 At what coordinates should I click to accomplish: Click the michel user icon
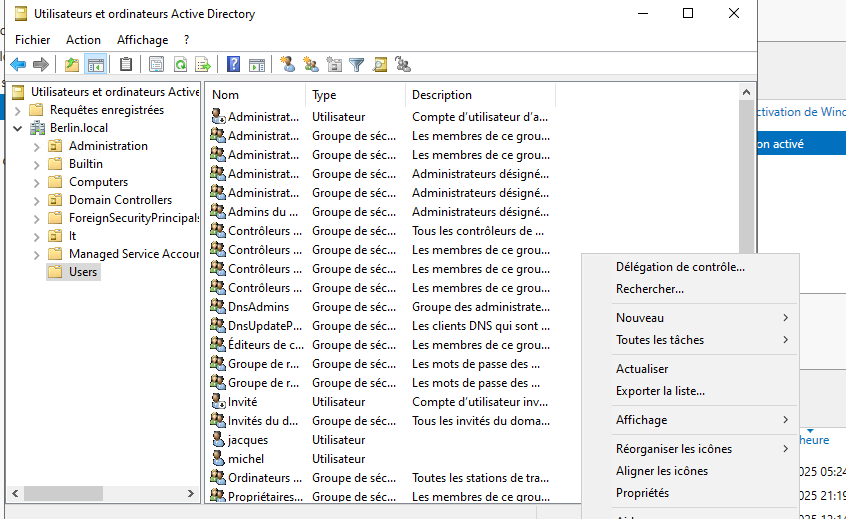218,459
